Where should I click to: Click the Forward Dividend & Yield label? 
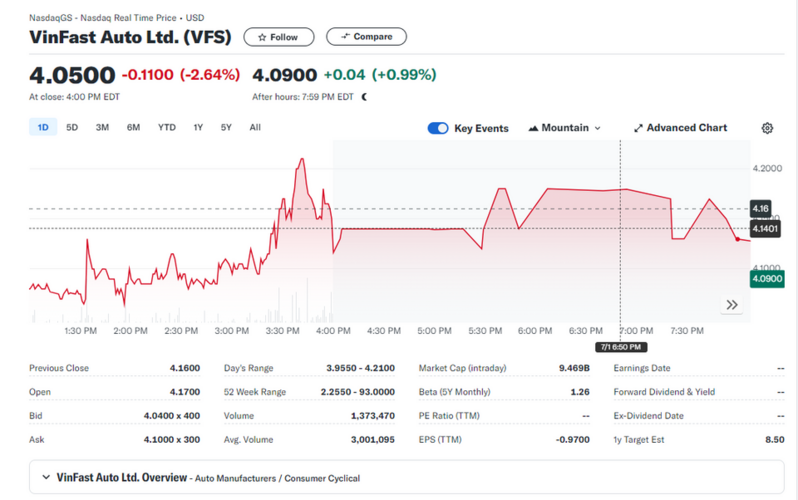[x=664, y=392]
